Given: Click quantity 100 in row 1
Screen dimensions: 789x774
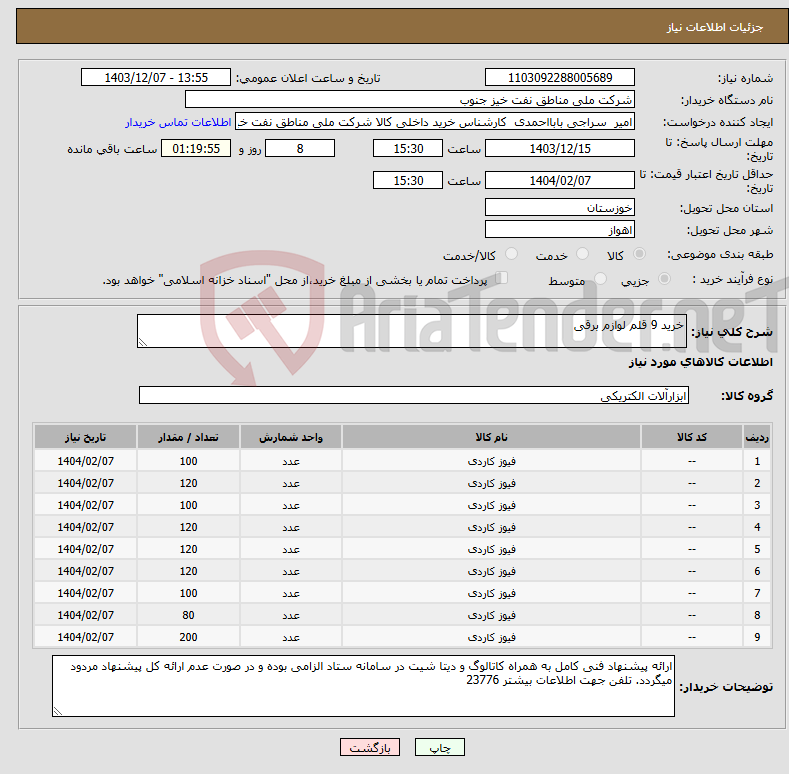Looking at the screenshot, I should 188,461.
